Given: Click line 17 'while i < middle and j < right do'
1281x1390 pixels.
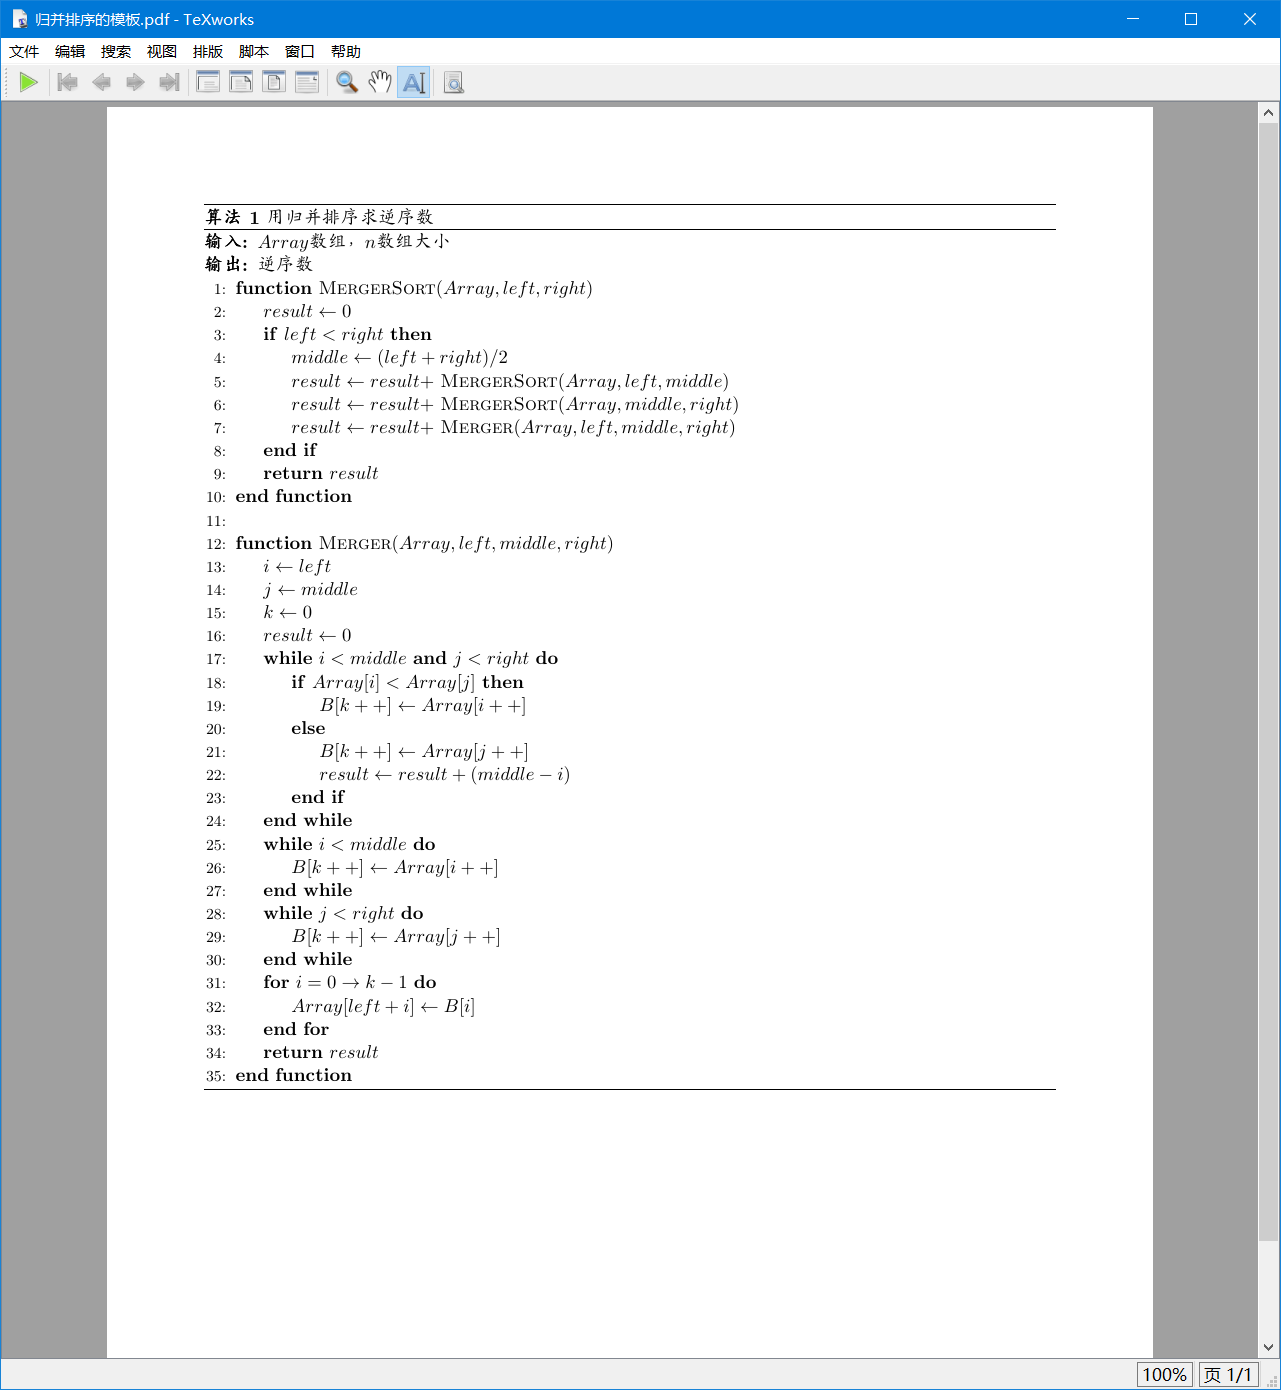Looking at the screenshot, I should [x=411, y=658].
